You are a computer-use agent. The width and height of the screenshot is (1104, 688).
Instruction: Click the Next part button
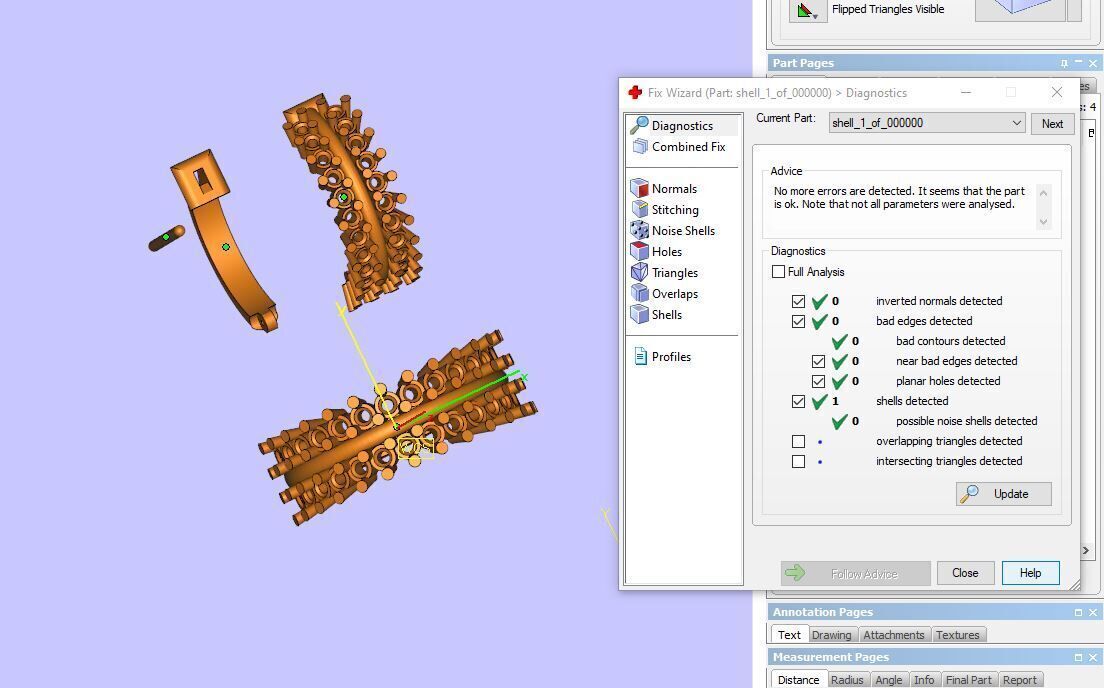click(1052, 123)
